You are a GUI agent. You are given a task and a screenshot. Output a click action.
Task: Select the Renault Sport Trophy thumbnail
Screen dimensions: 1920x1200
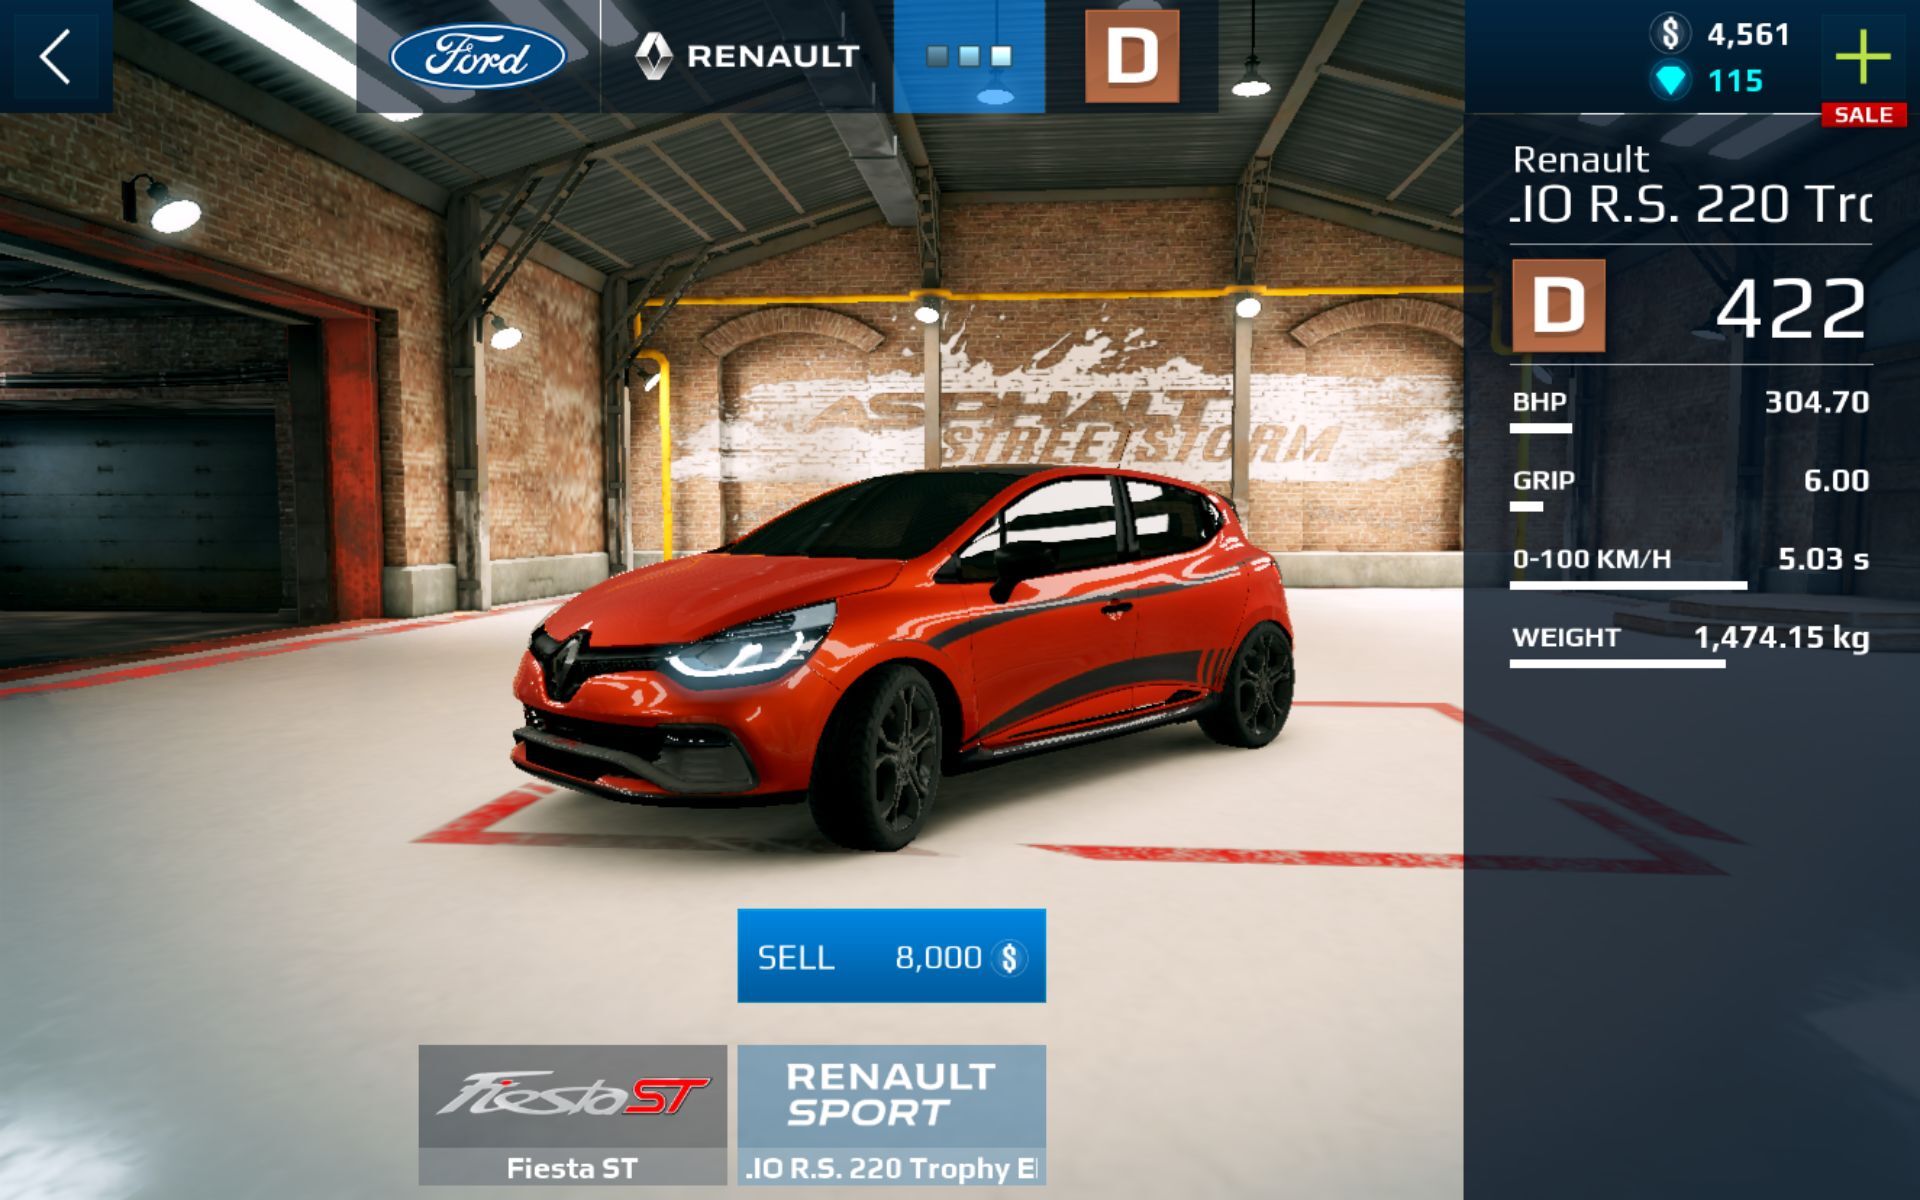(891, 1114)
